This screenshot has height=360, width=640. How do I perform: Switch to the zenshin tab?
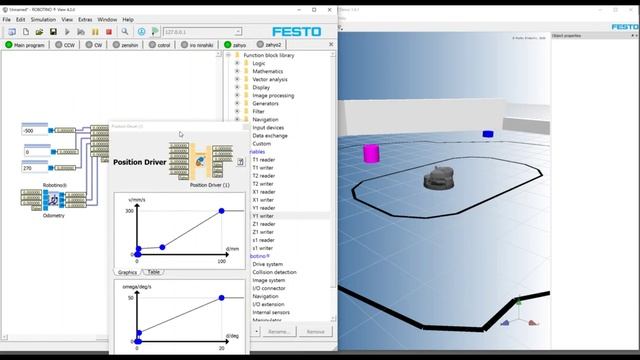[126, 45]
